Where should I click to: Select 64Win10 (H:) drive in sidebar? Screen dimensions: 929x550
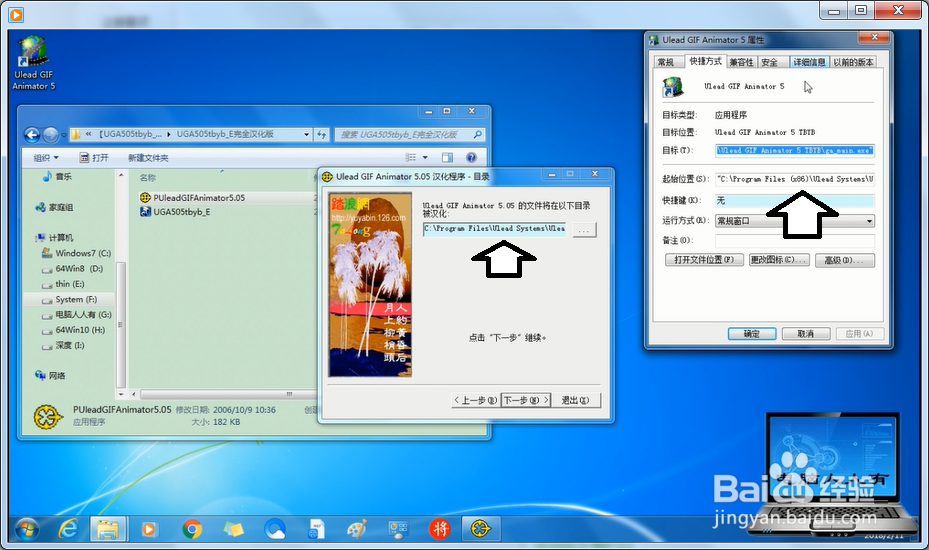point(73,330)
